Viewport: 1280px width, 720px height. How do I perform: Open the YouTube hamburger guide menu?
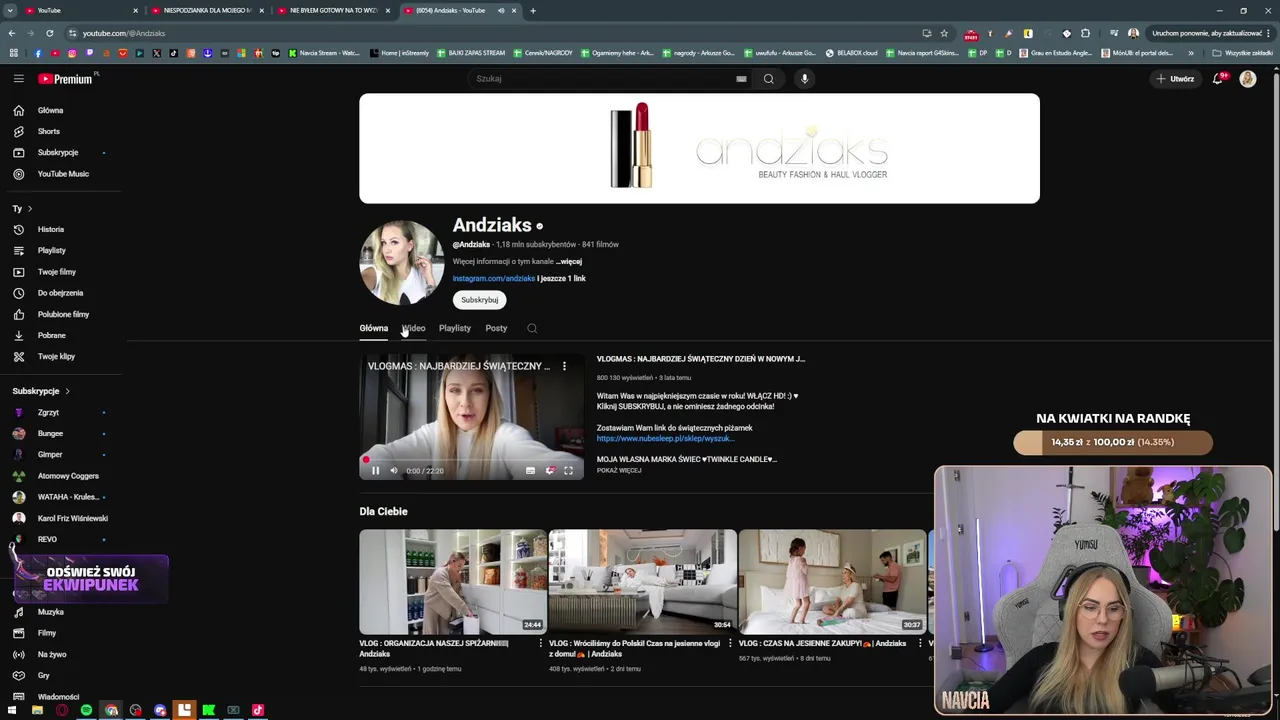(x=18, y=78)
